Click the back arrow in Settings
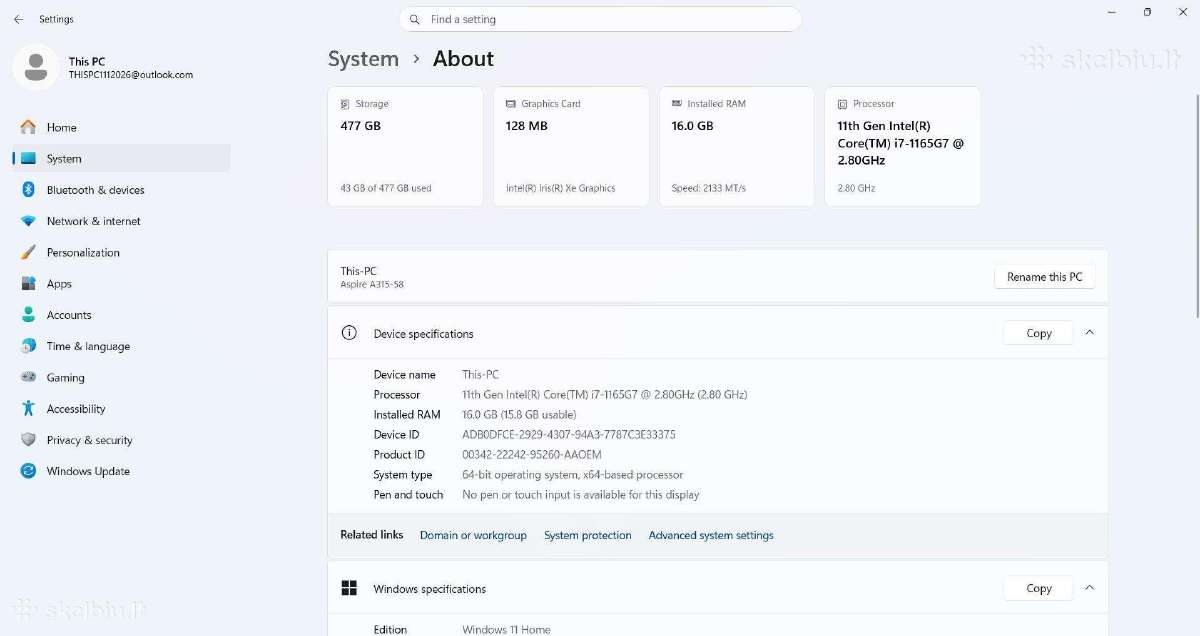Image resolution: width=1200 pixels, height=636 pixels. pos(18,19)
